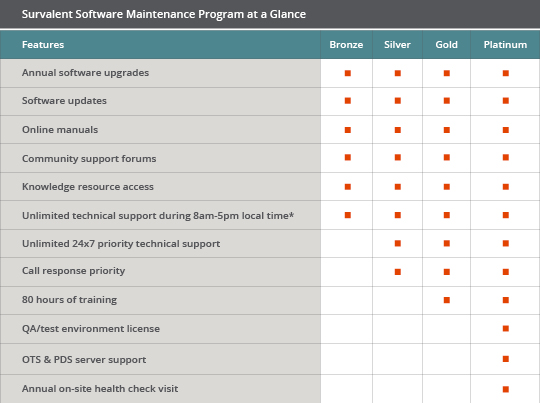Click Bronze marker for Software updates
The height and width of the screenshot is (403, 540).
pos(348,101)
